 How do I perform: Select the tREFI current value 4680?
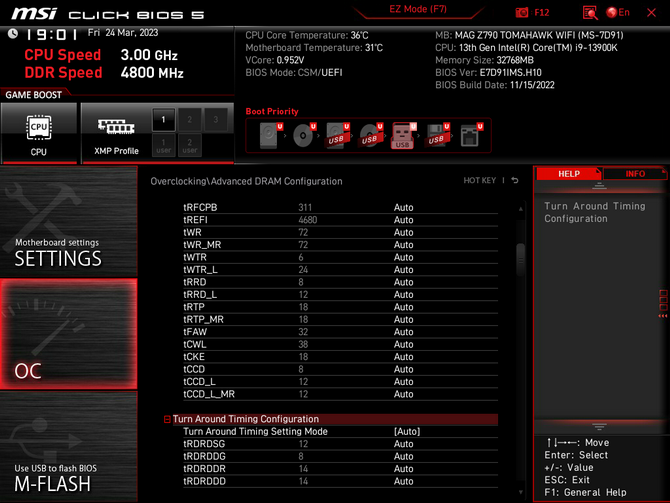point(308,220)
